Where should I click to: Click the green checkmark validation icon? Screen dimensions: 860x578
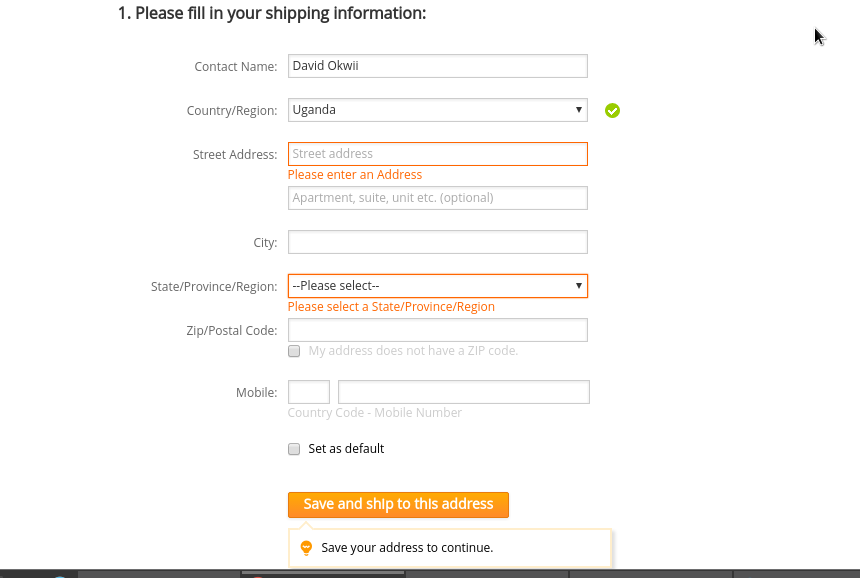(613, 110)
